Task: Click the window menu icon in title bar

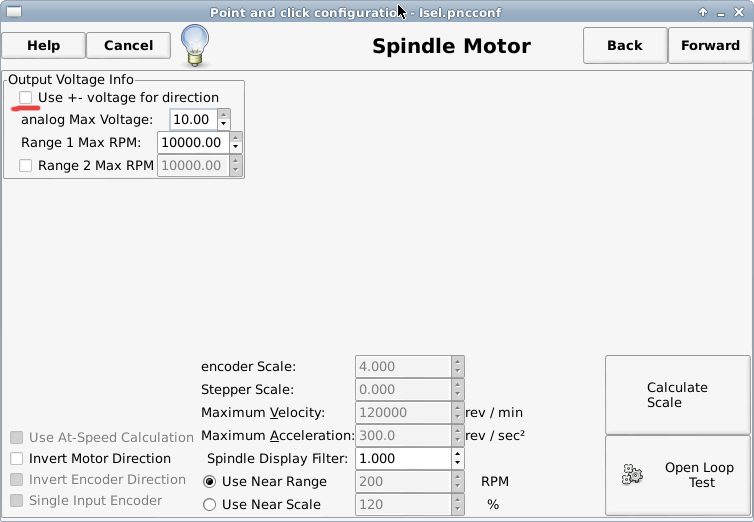Action: point(13,12)
